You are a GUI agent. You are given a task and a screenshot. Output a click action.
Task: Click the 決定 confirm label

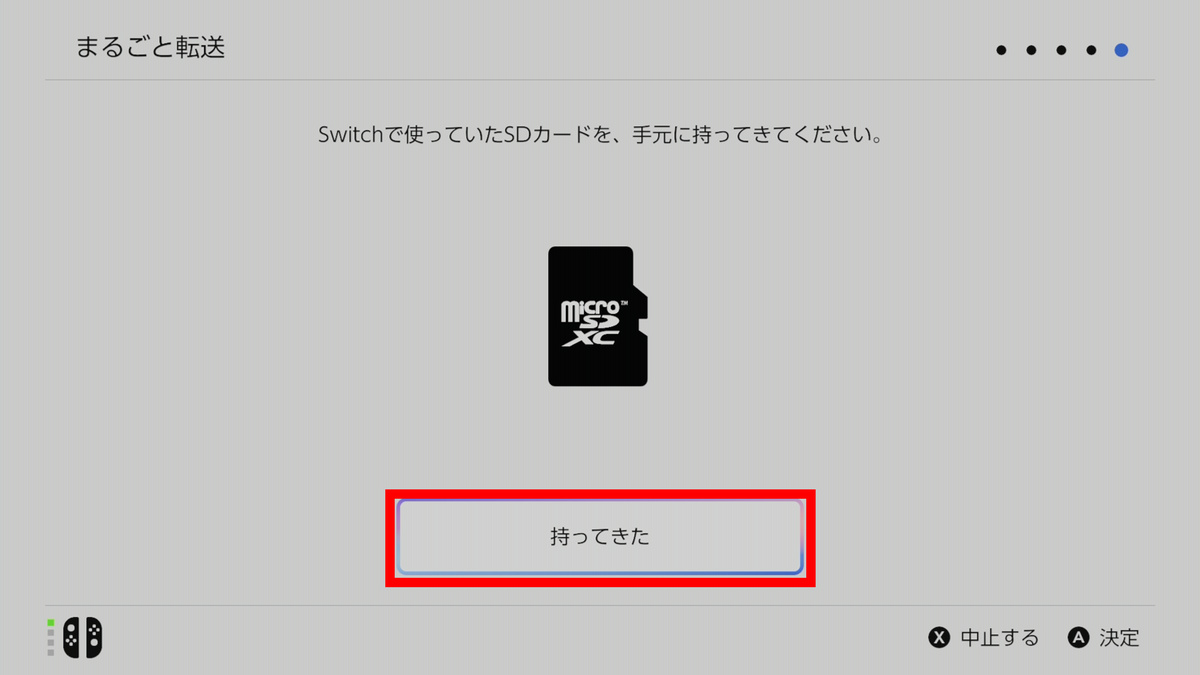(x=1119, y=638)
